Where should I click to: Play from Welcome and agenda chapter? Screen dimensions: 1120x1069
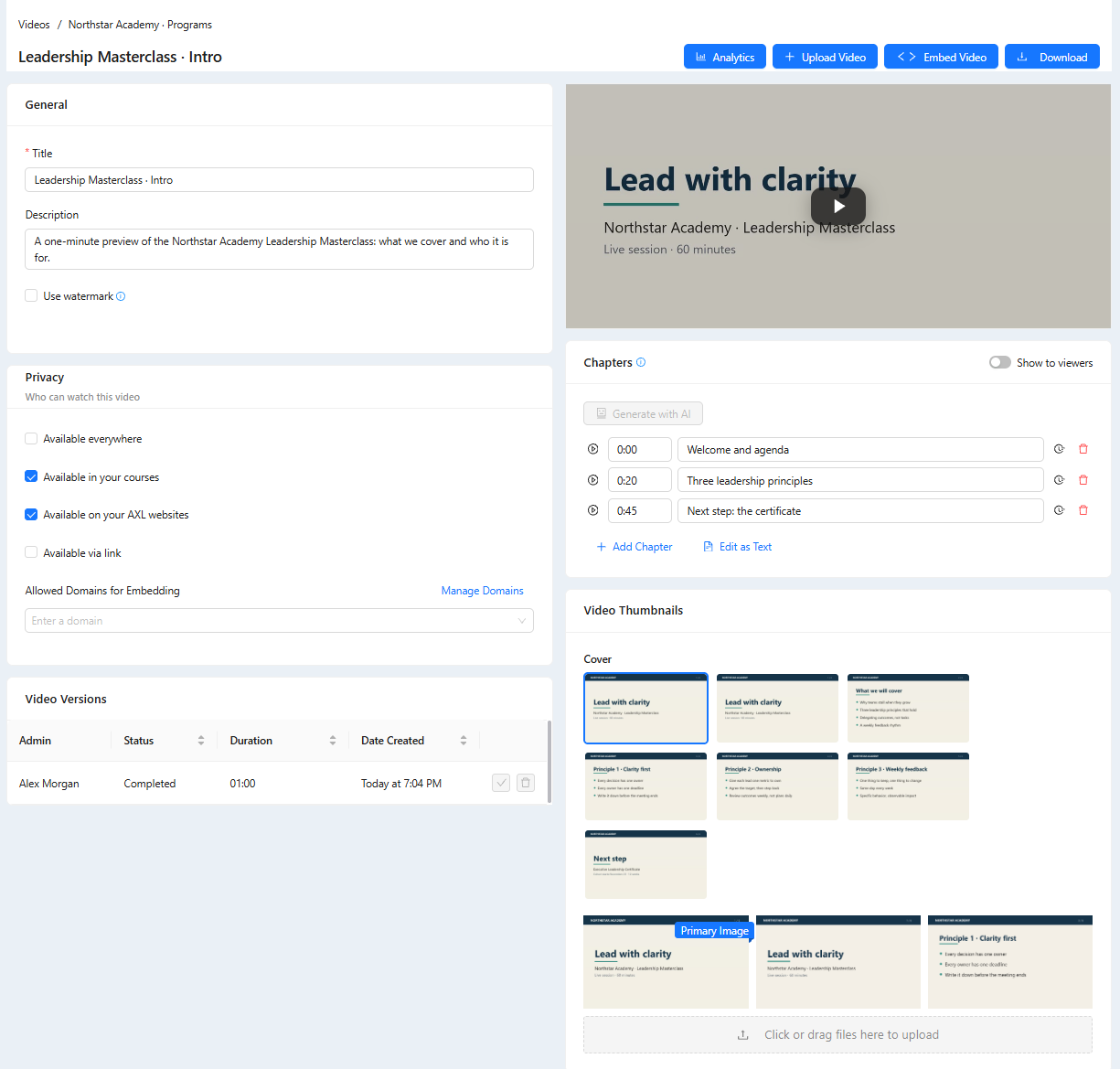(x=593, y=449)
